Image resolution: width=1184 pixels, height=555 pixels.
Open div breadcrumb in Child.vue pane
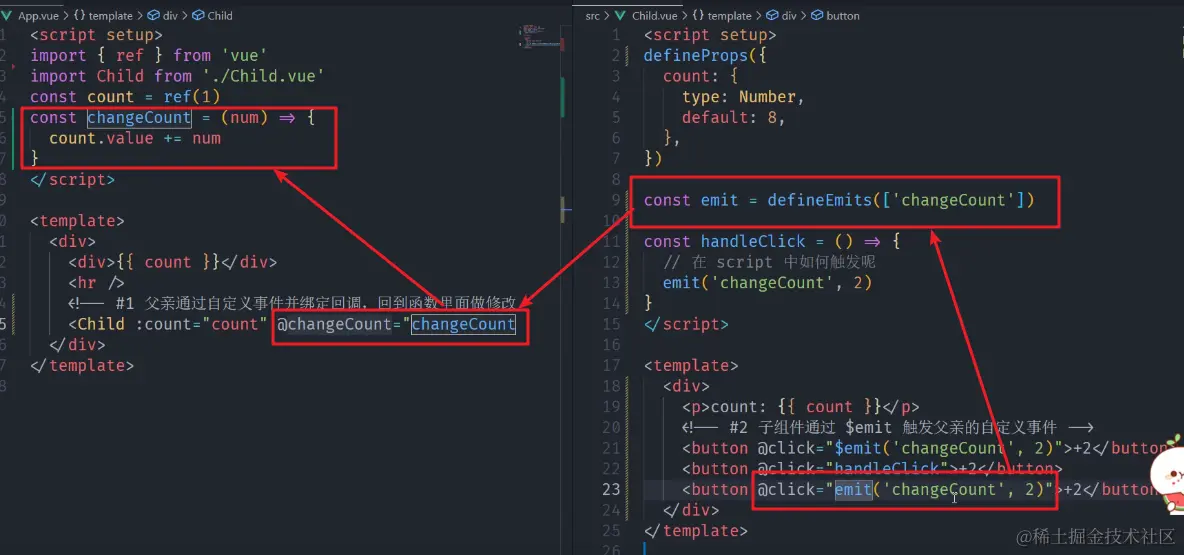789,15
